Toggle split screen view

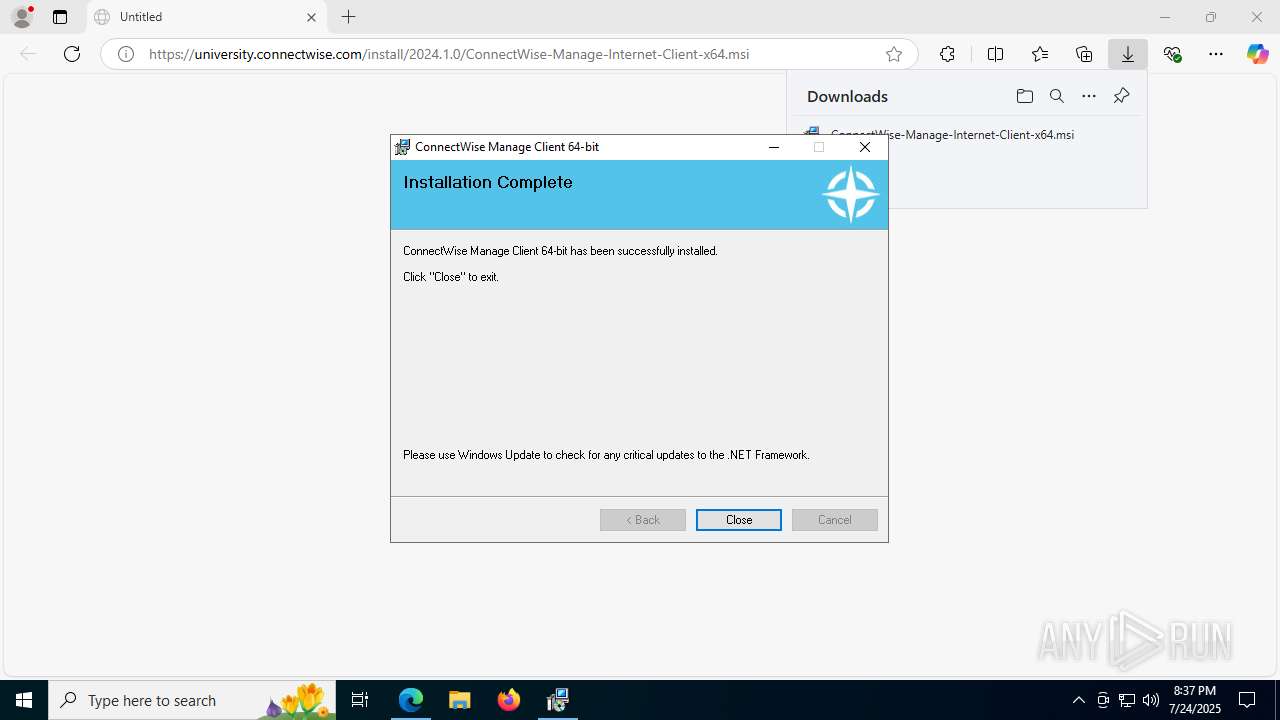point(995,54)
